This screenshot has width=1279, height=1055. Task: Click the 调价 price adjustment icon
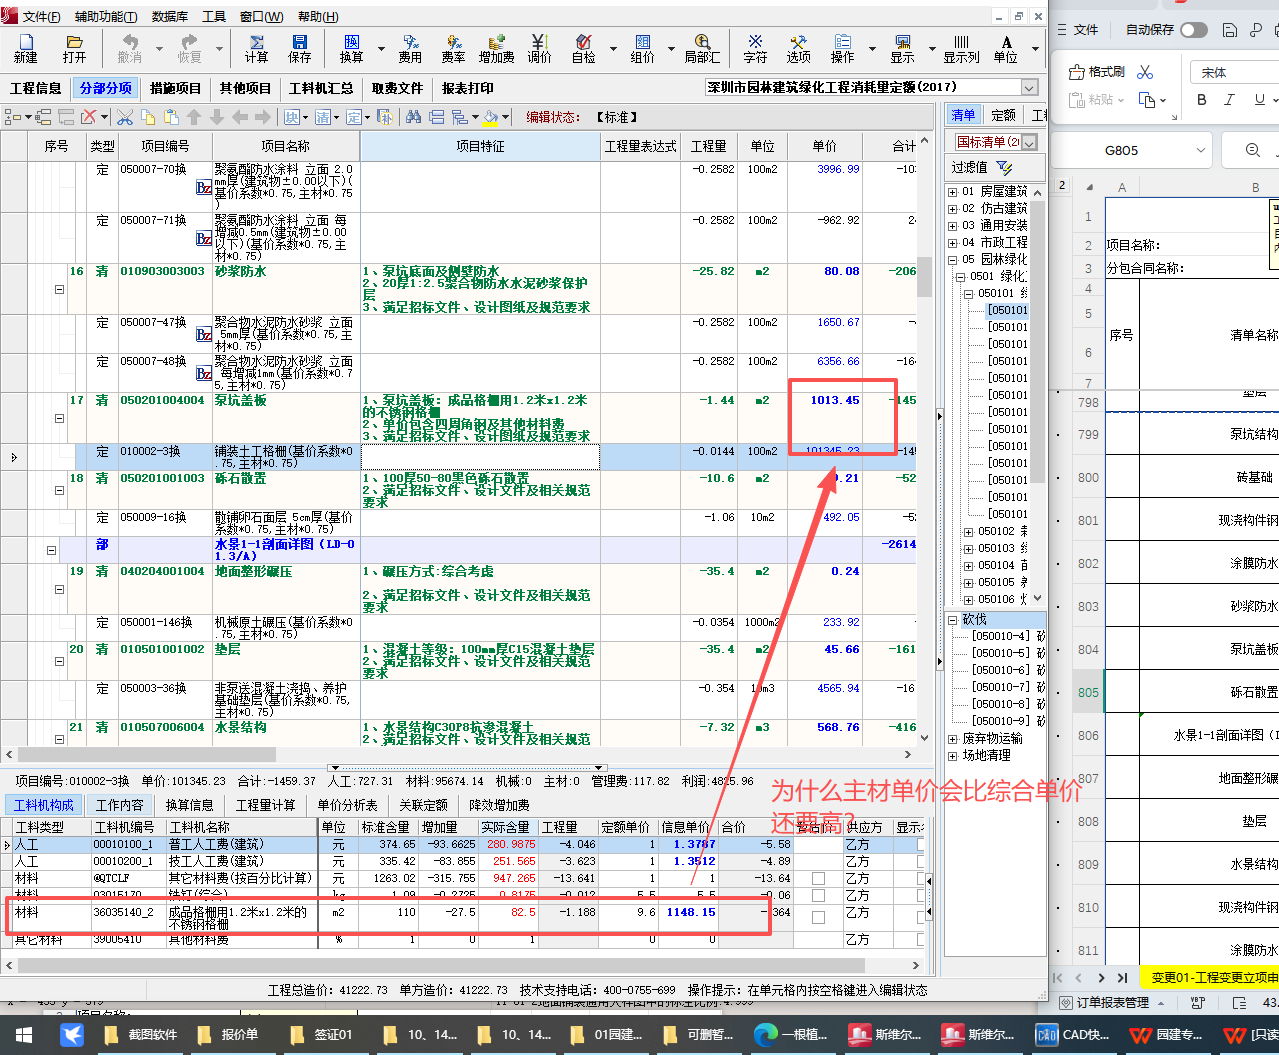(x=539, y=48)
